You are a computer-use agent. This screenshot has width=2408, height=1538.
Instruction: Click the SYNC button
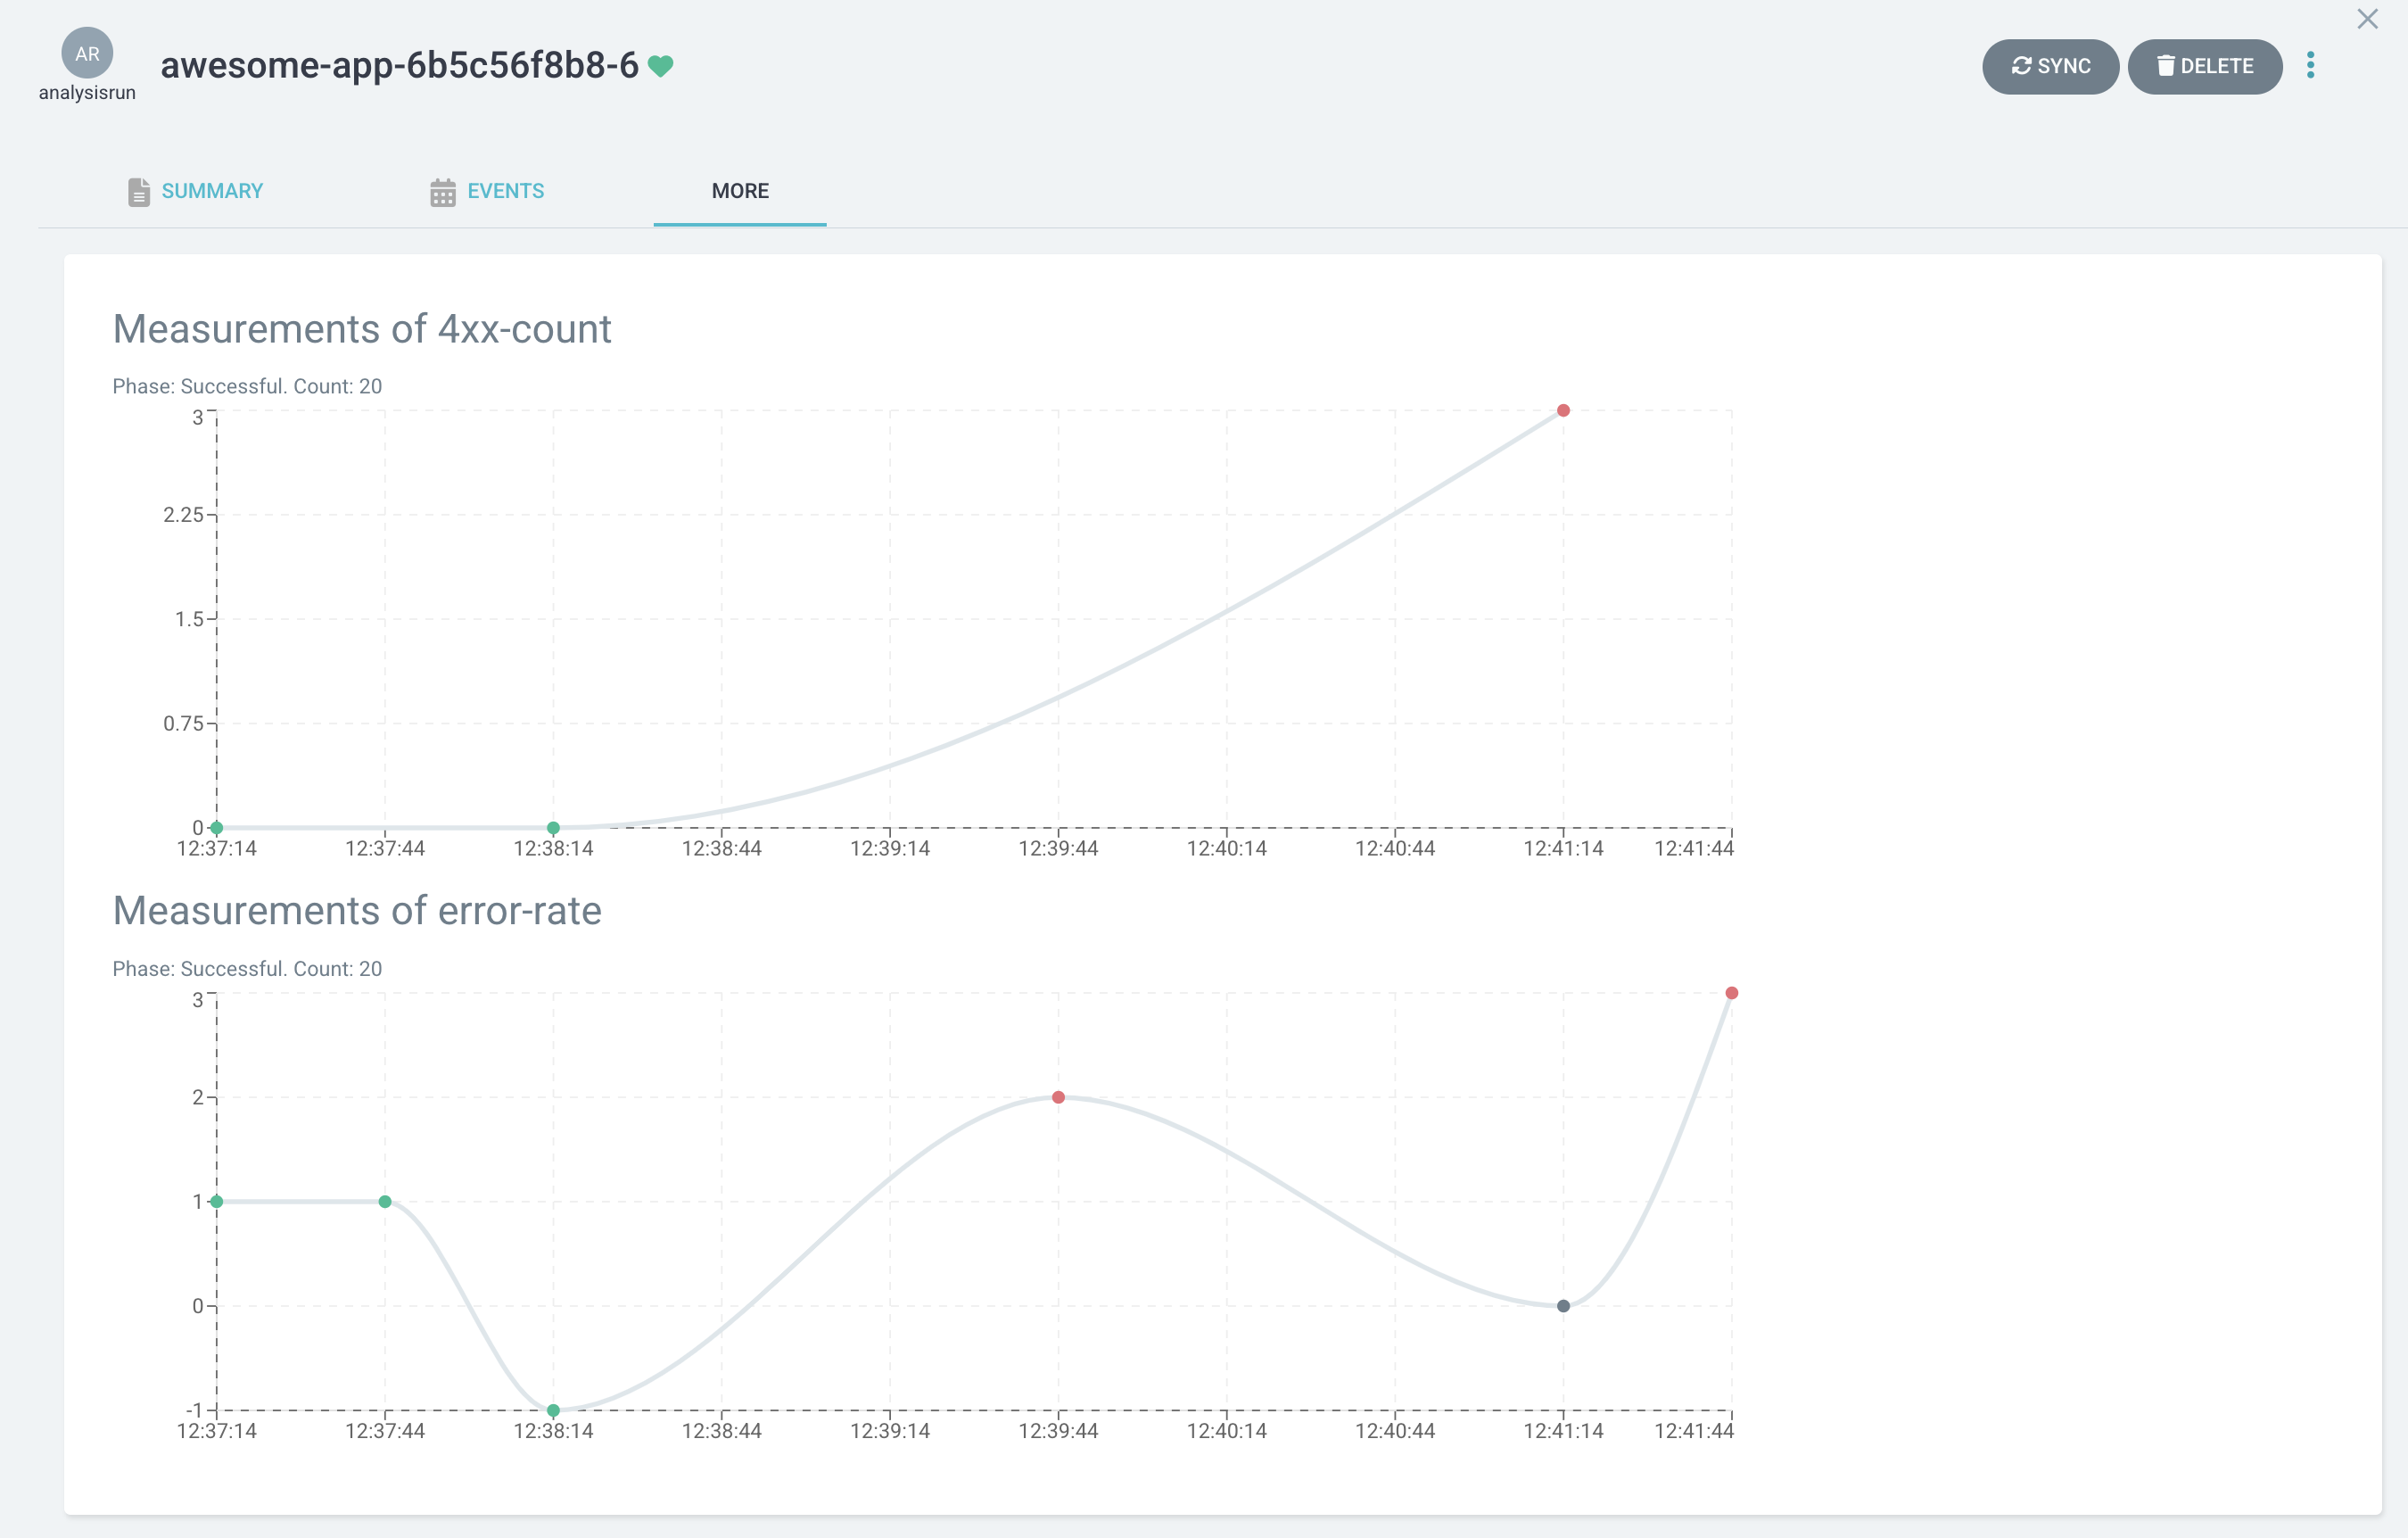click(2050, 66)
